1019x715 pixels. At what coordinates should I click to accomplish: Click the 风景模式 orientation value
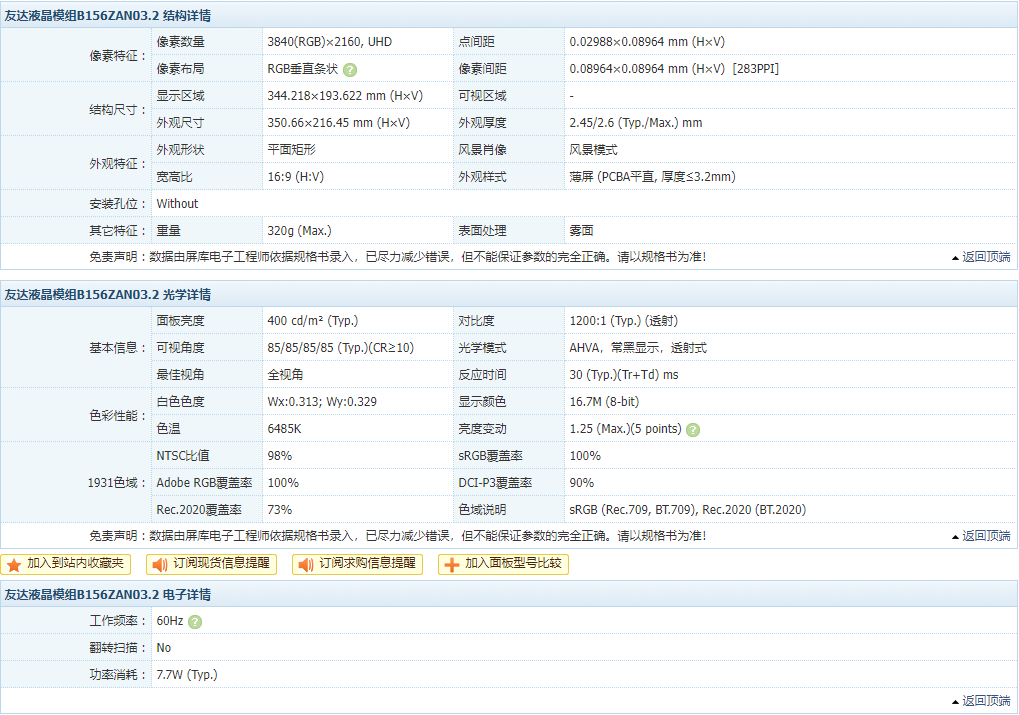click(593, 150)
